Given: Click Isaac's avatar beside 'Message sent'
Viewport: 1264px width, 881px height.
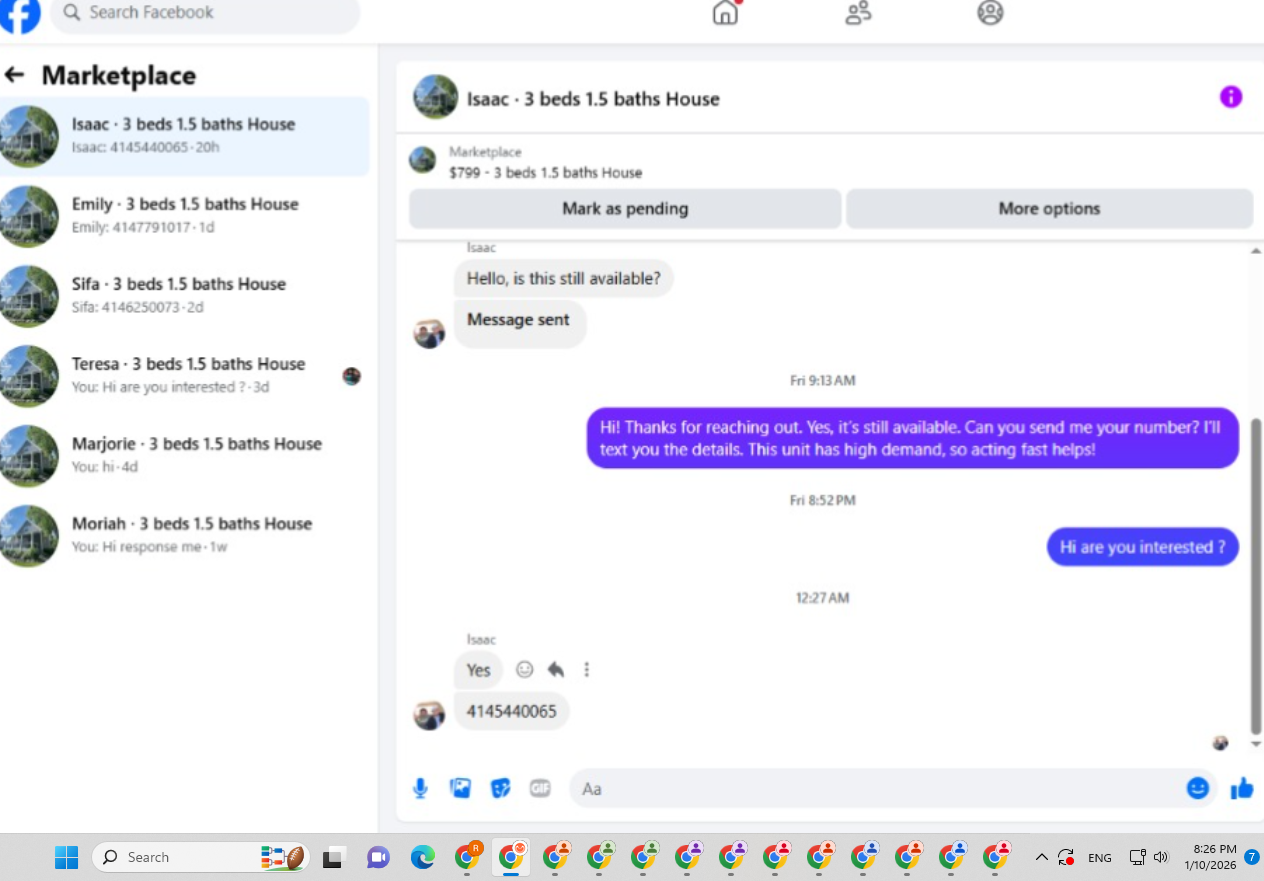Looking at the screenshot, I should point(429,333).
